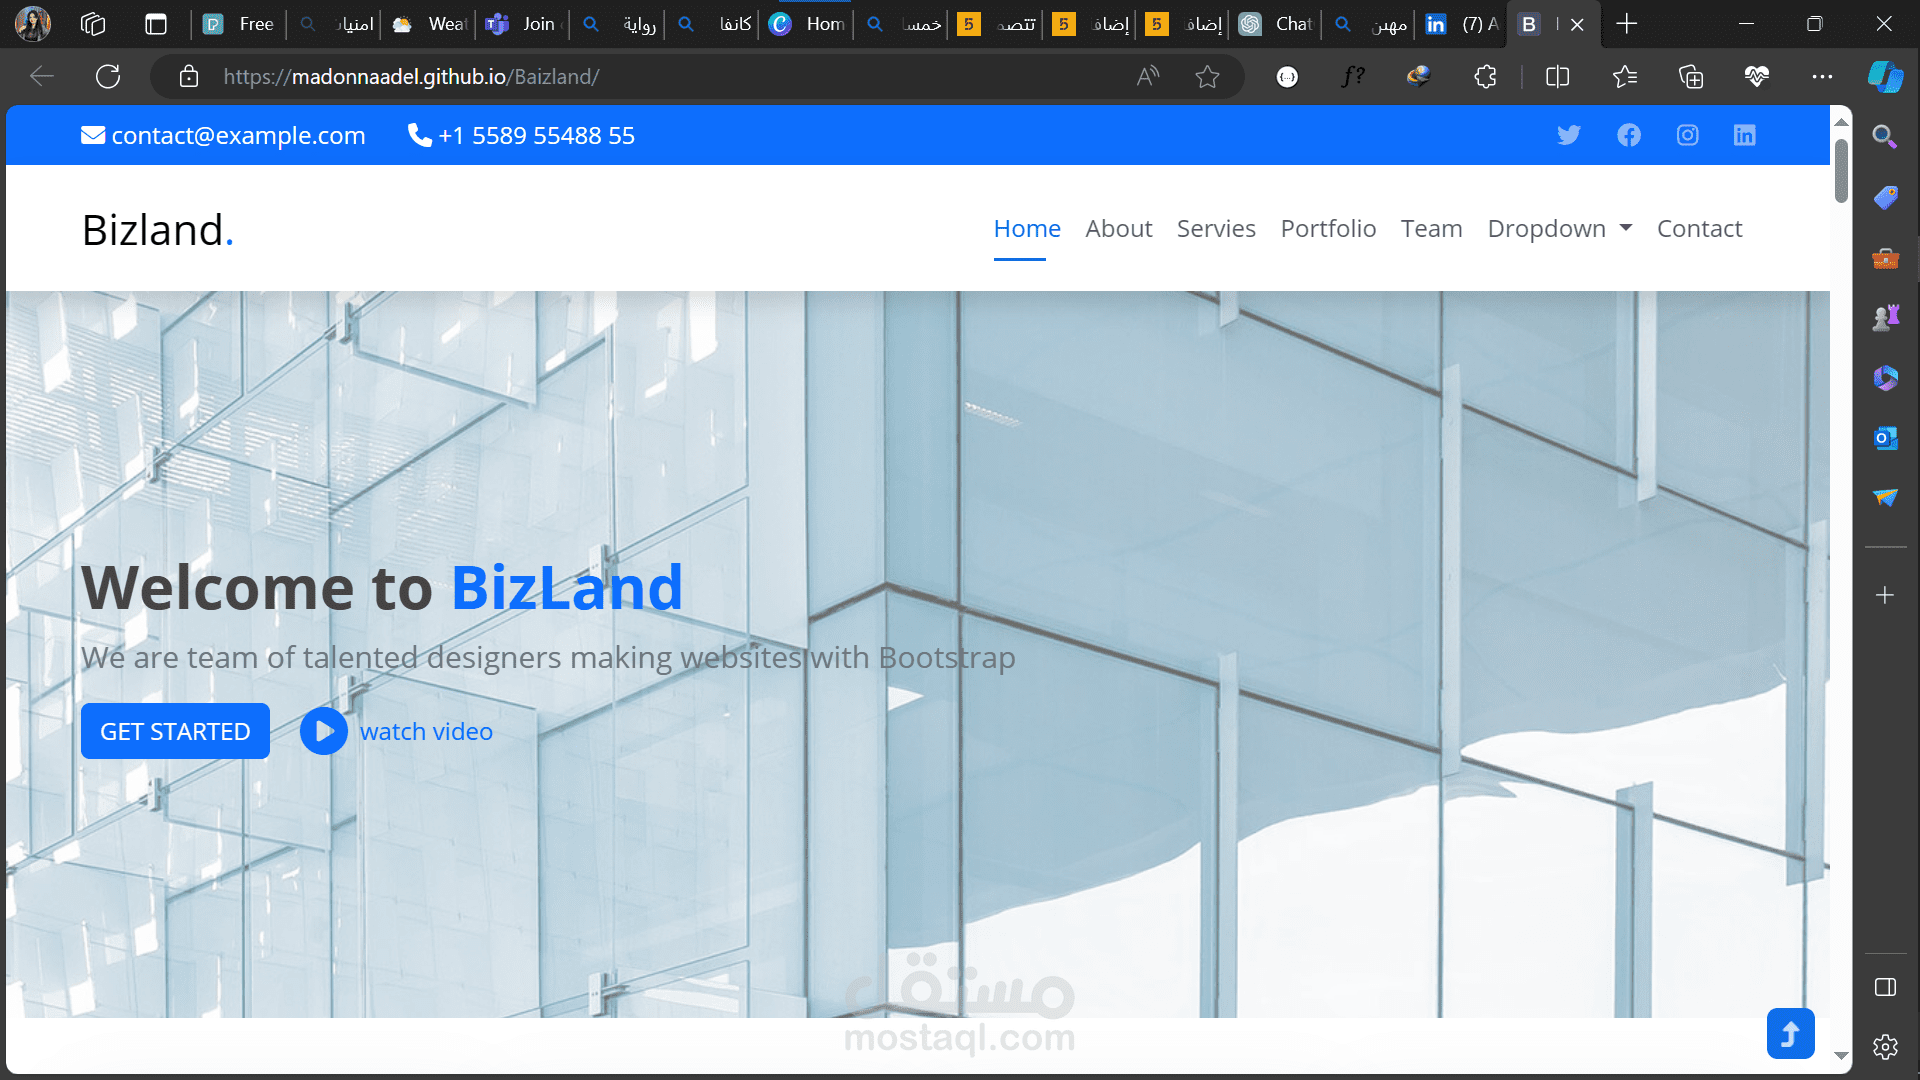Screen dimensions: 1920x1080
Task: Toggle split screen view icon
Action: pyautogui.click(x=1557, y=77)
